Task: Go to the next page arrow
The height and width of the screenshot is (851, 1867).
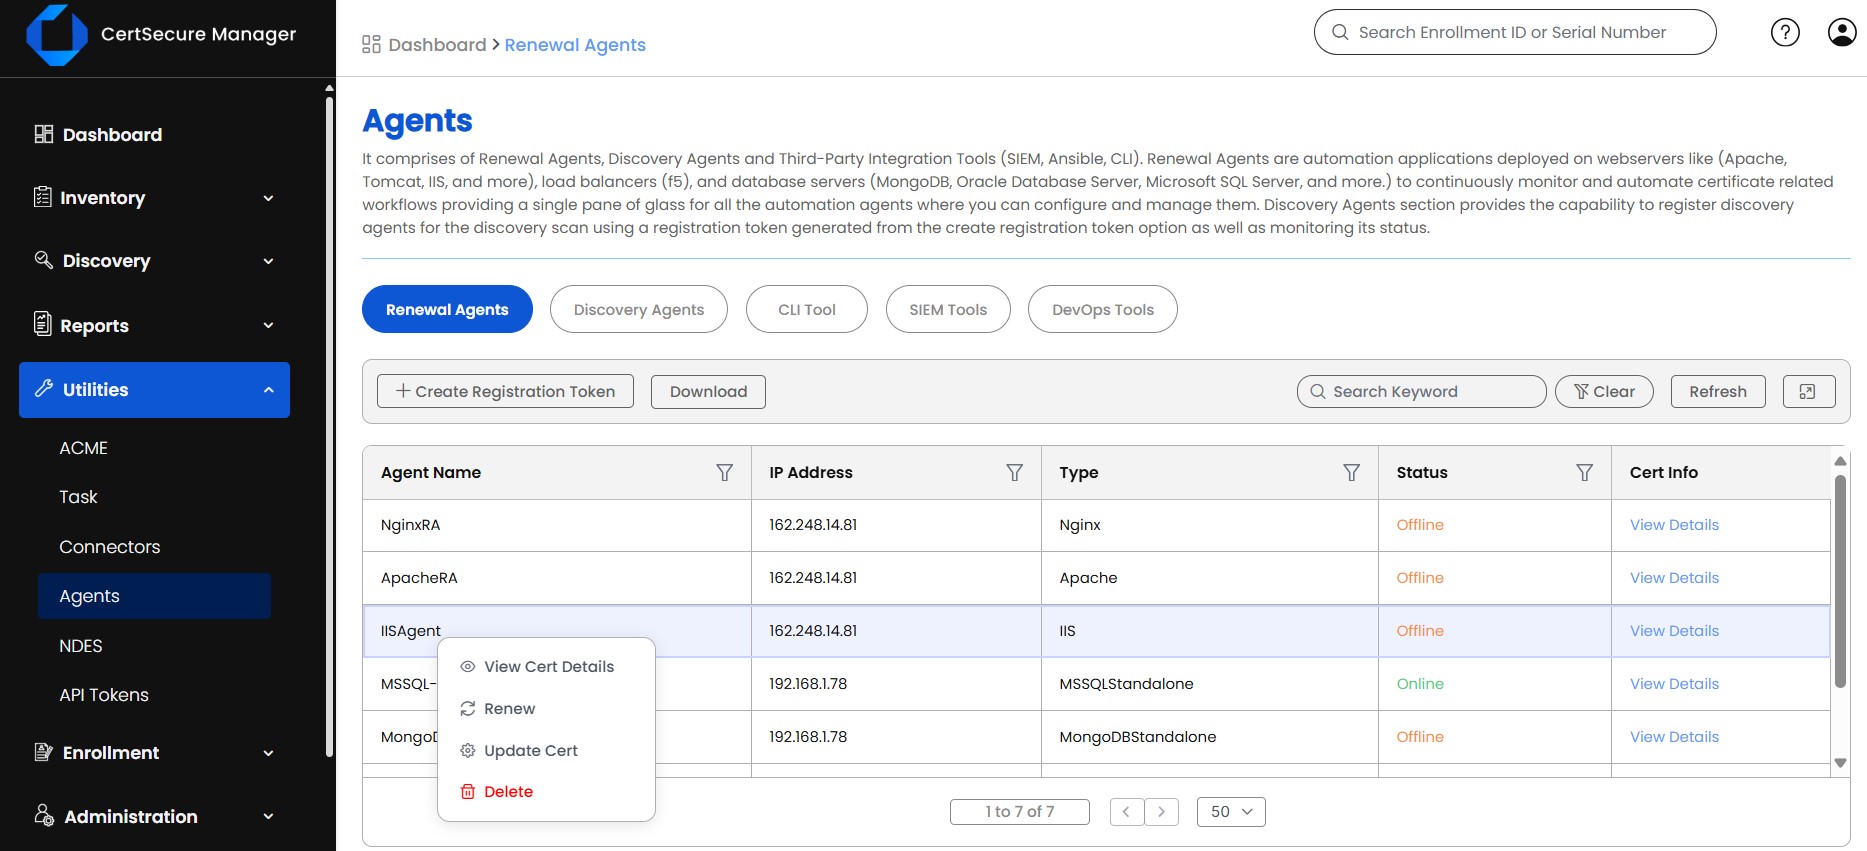Action: [x=1162, y=812]
